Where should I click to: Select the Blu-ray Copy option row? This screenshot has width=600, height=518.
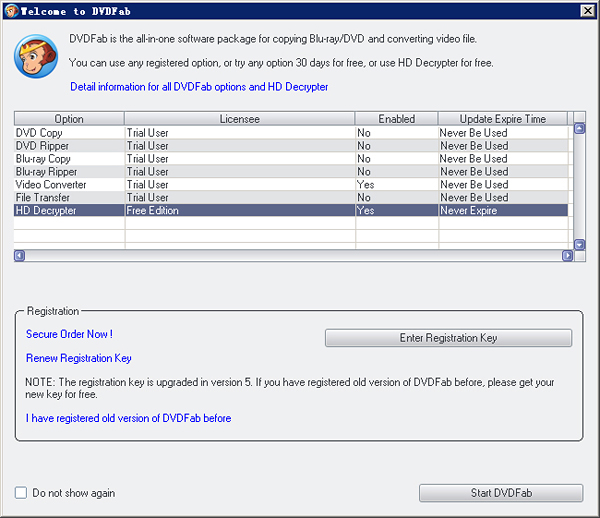tap(291, 159)
